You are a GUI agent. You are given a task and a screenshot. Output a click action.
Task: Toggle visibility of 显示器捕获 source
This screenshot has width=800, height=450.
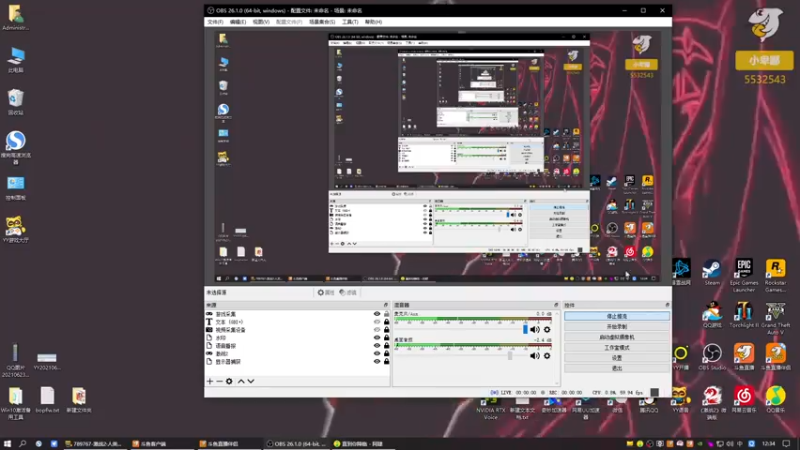click(377, 362)
